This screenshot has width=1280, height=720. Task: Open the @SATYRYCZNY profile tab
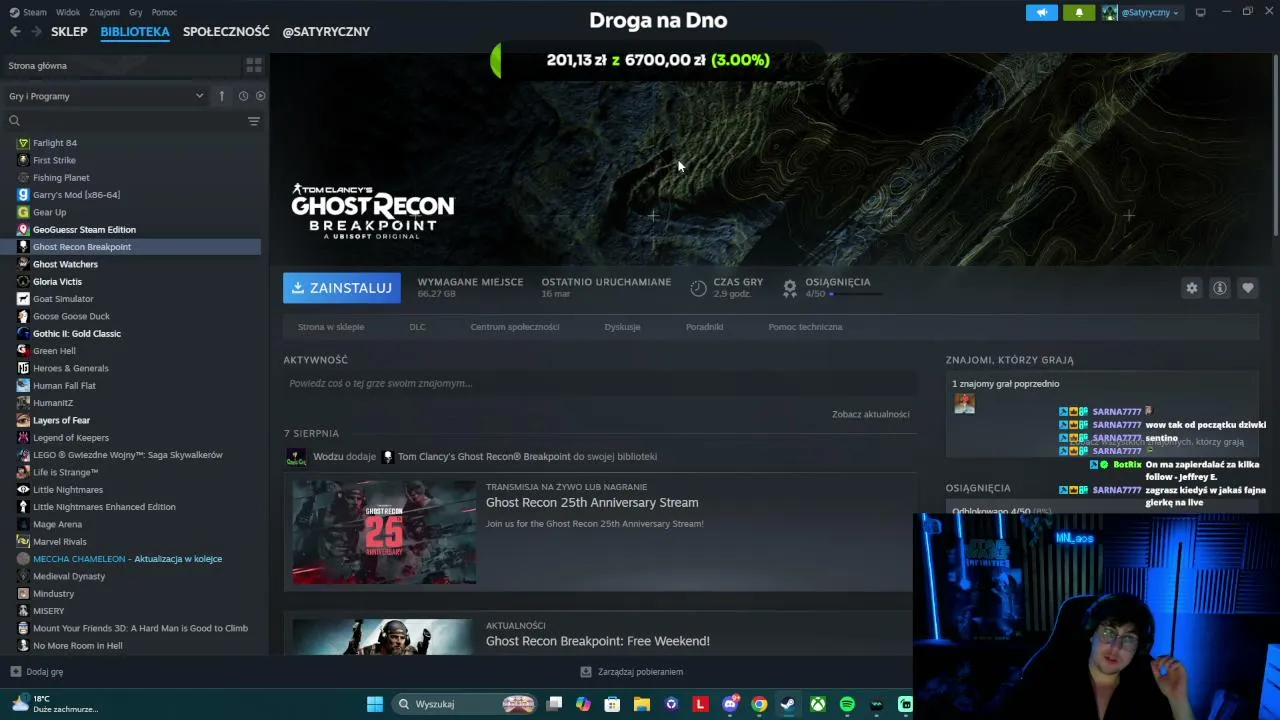[x=326, y=31]
